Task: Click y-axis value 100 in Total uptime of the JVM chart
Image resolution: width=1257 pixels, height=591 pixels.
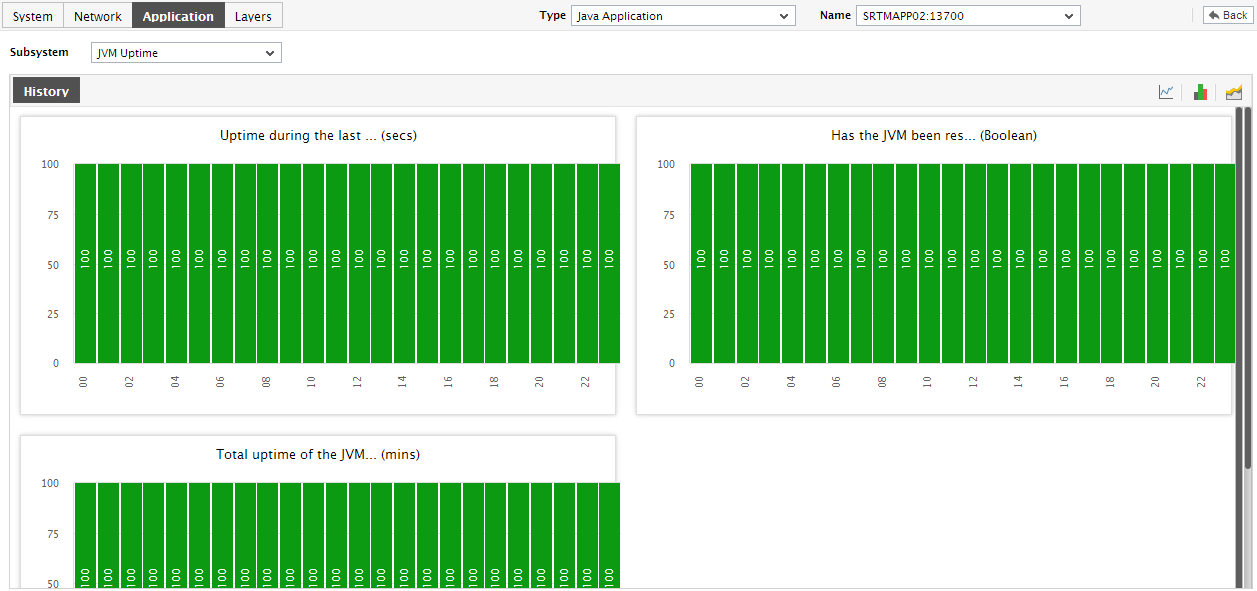Action: pos(49,483)
